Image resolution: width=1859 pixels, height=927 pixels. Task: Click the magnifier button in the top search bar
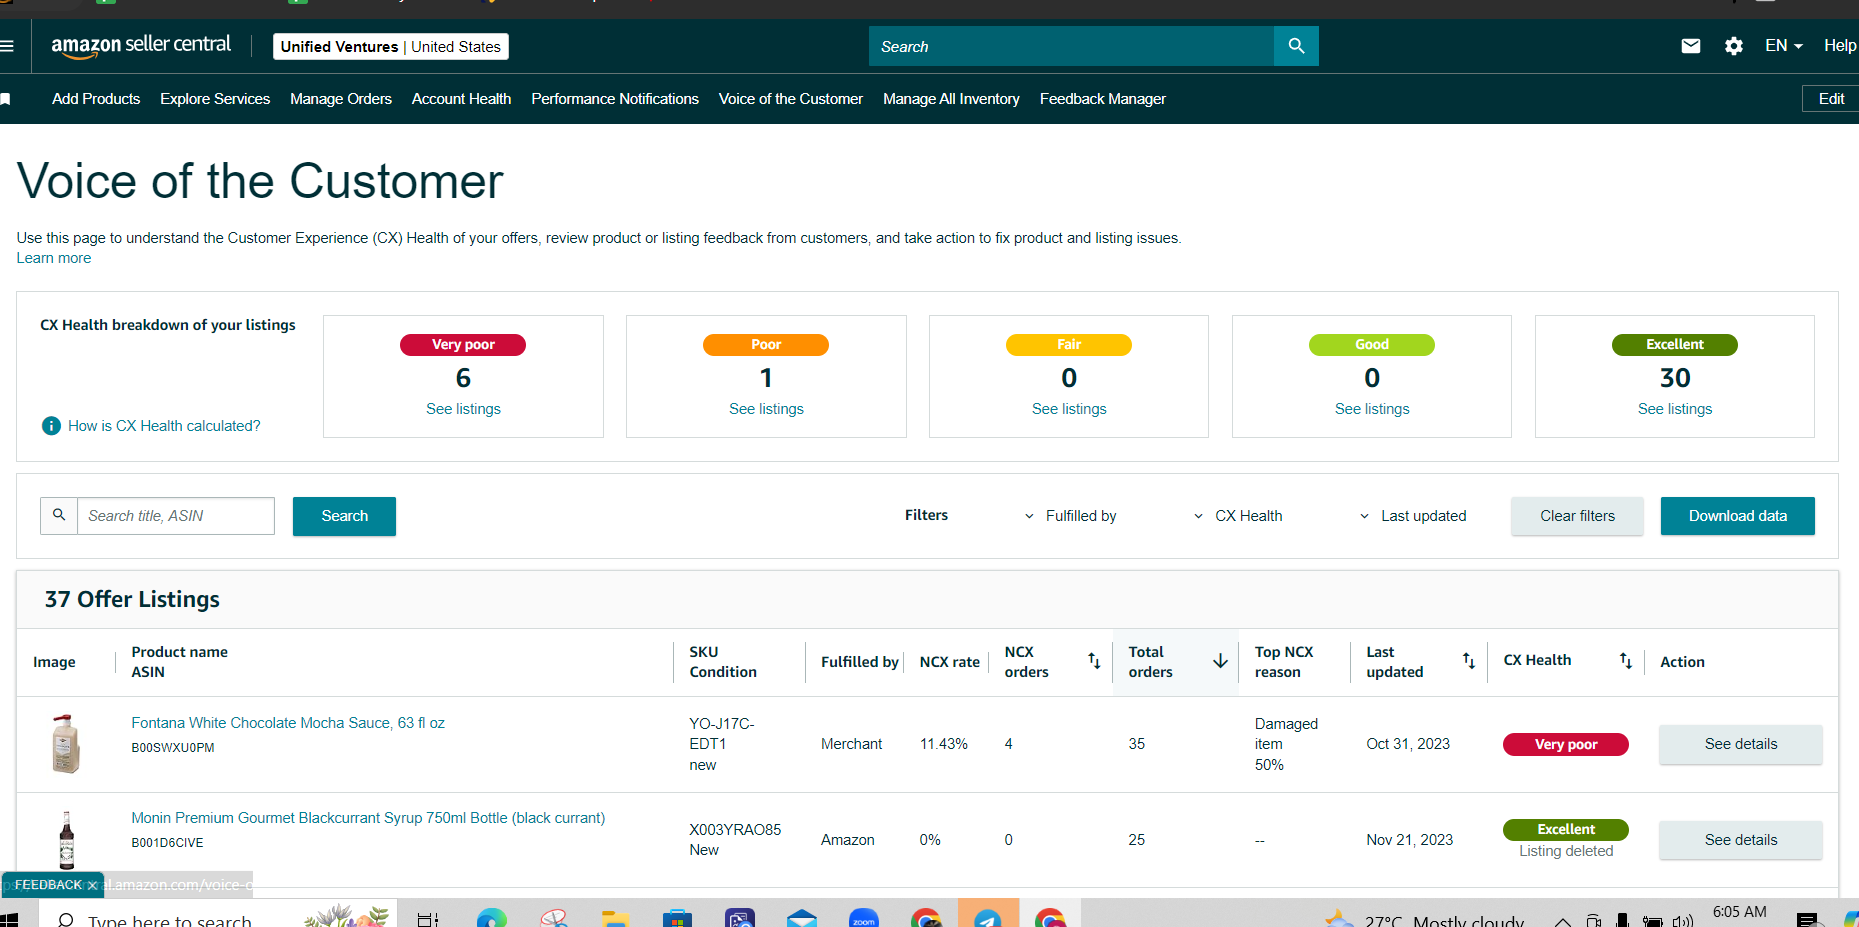[x=1296, y=46]
